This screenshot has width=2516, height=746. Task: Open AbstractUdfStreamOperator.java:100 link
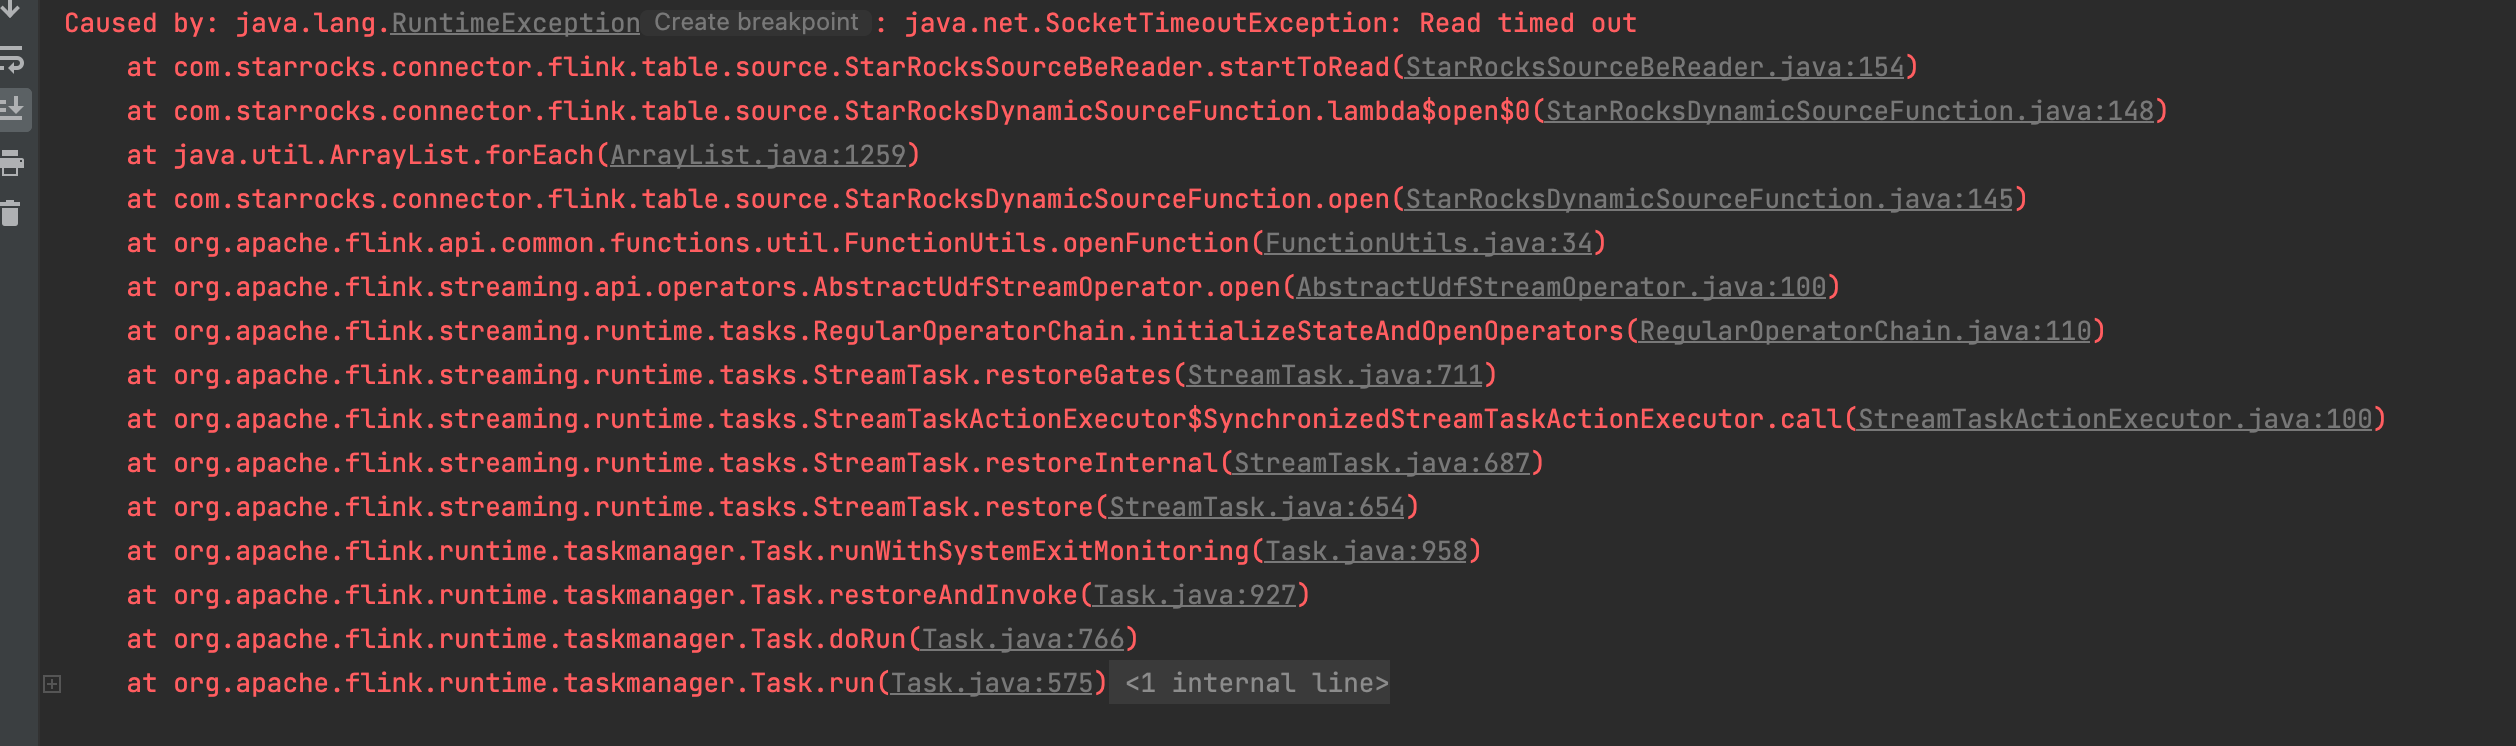tap(1562, 287)
